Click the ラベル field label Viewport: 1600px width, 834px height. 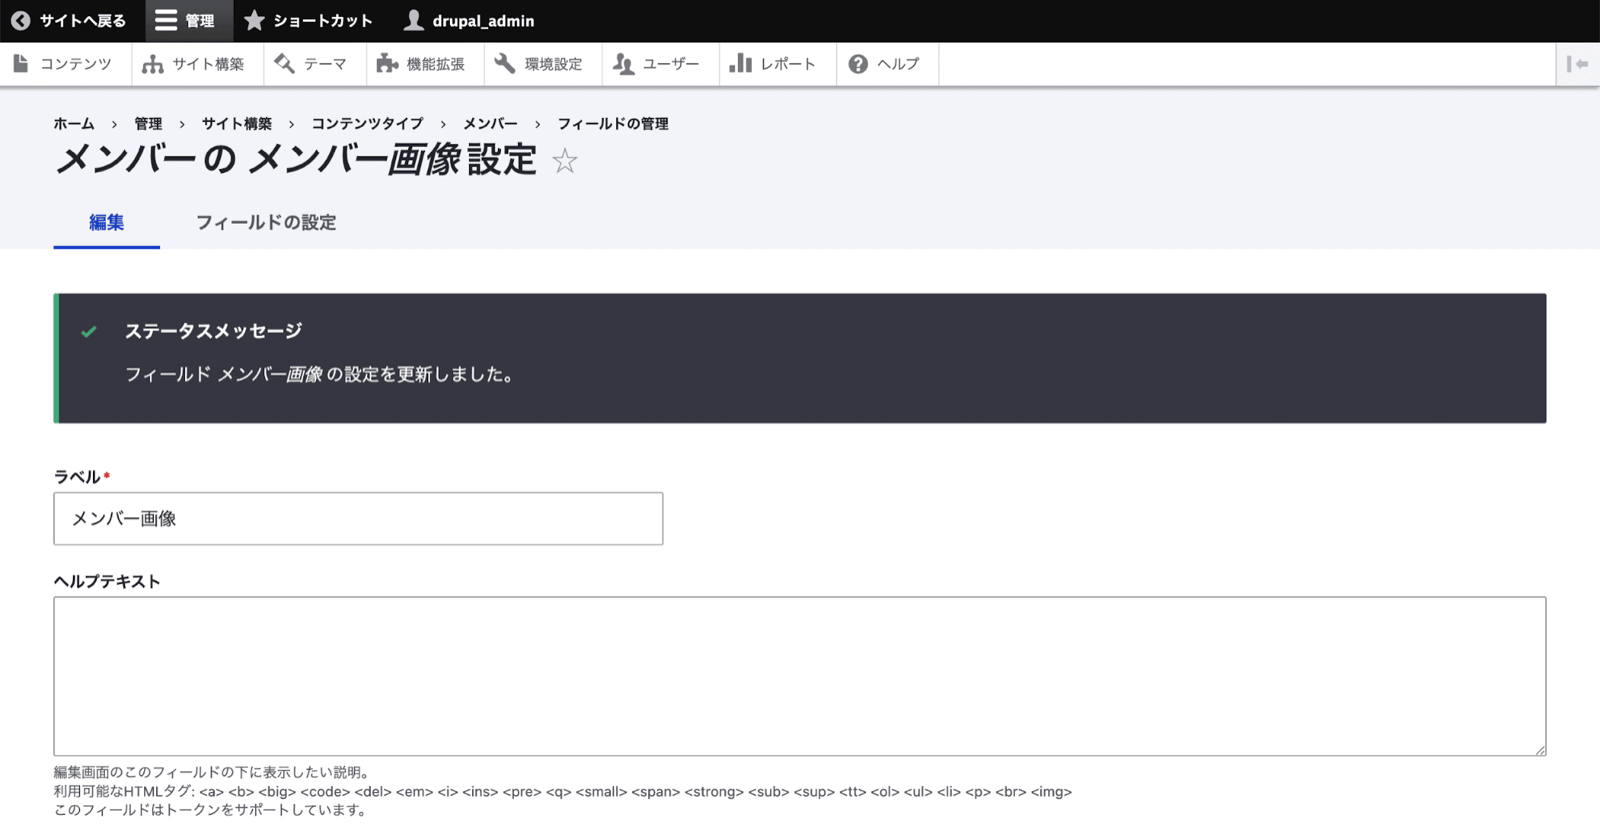78,477
